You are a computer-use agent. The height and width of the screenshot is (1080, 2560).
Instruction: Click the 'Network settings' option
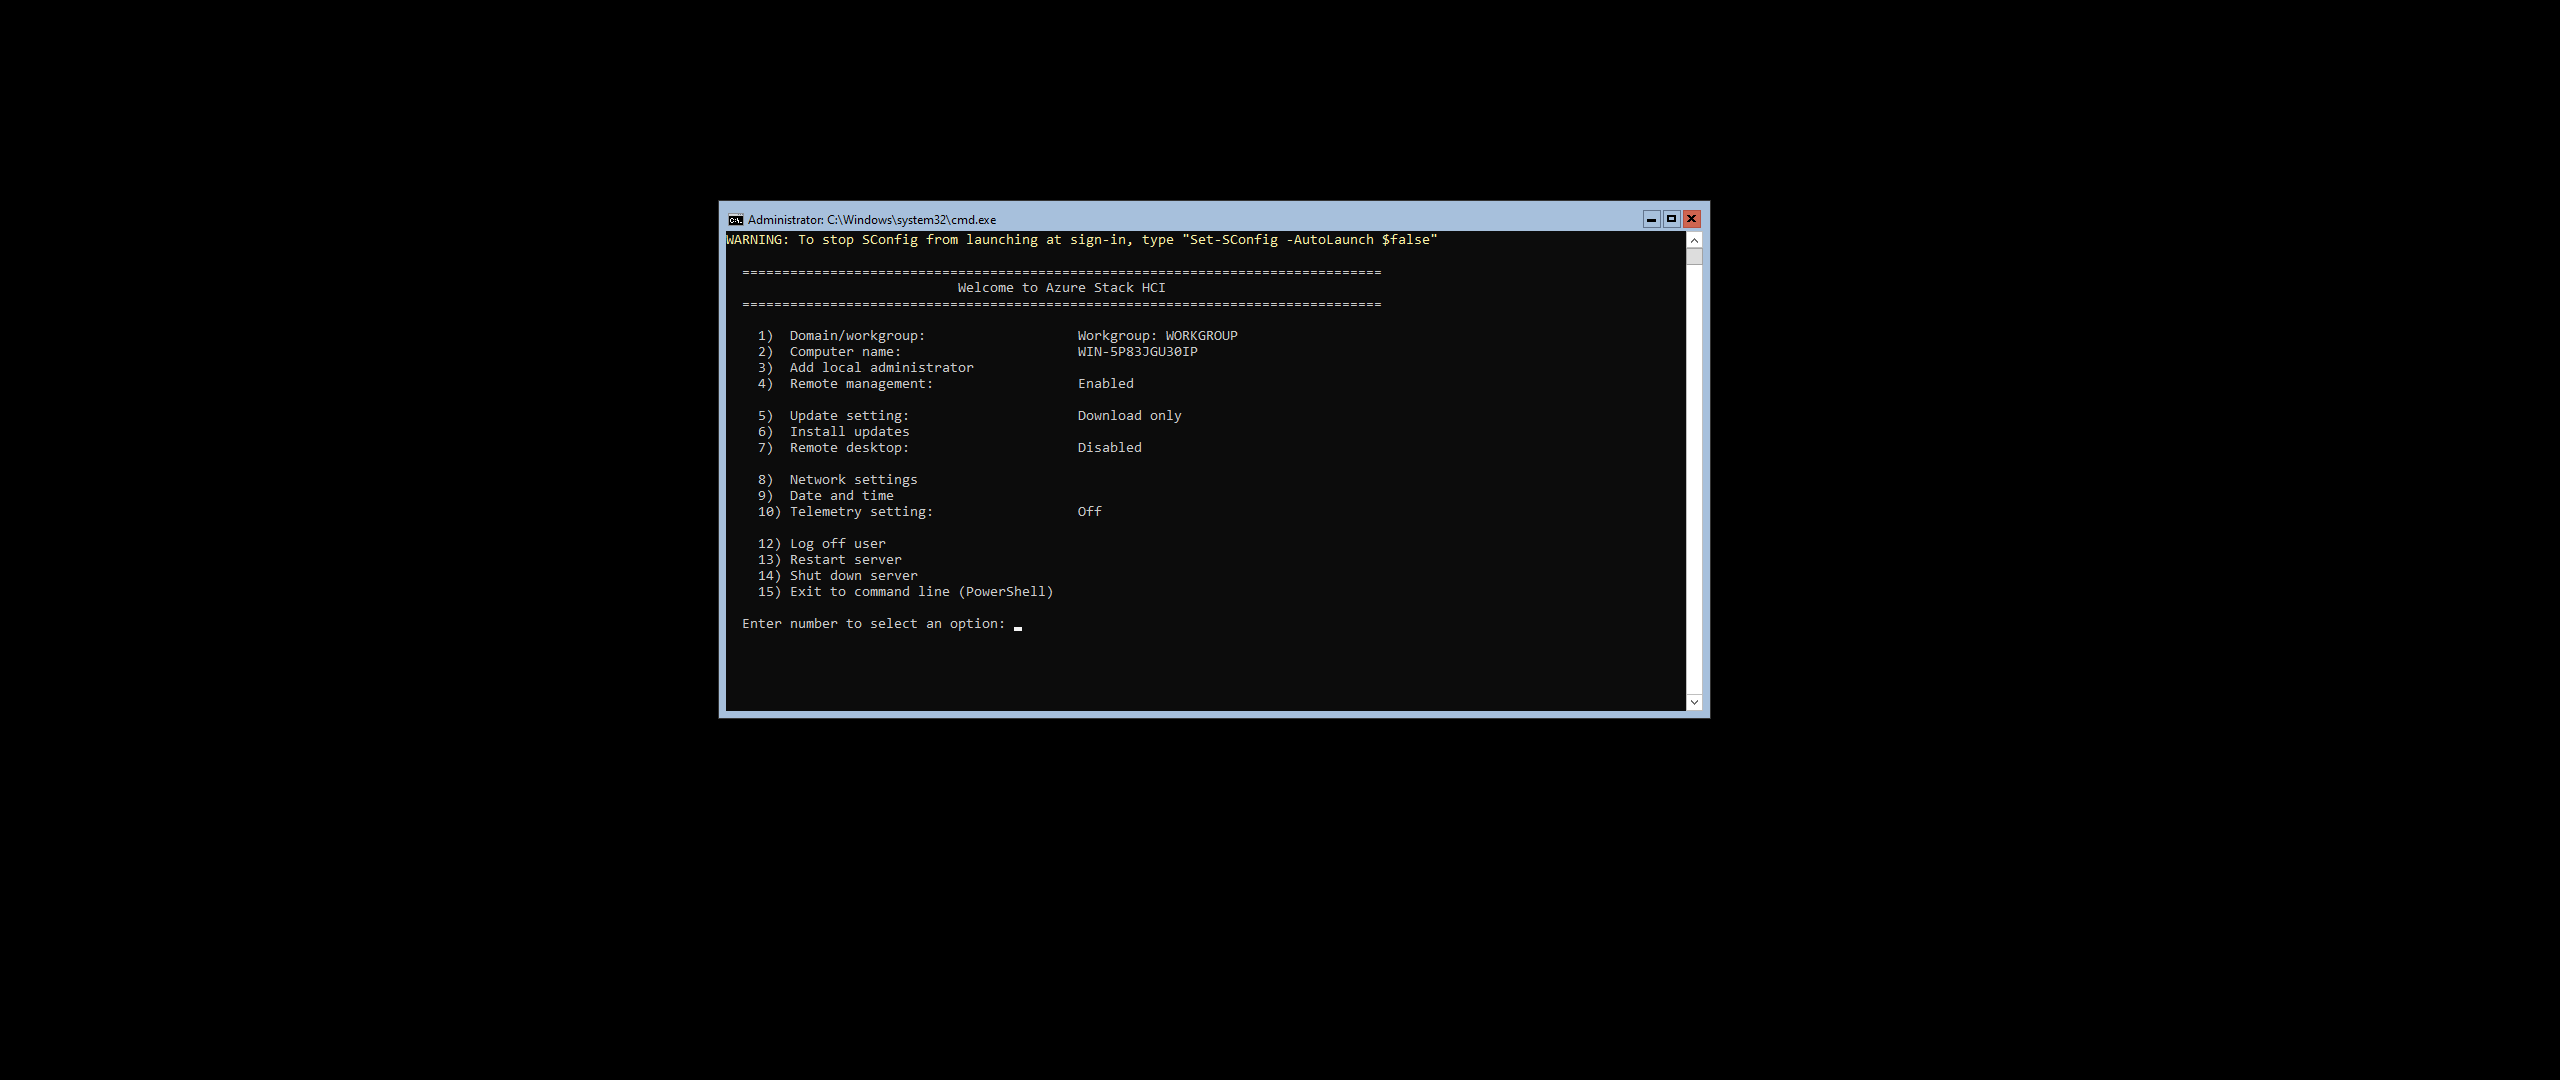click(x=837, y=480)
